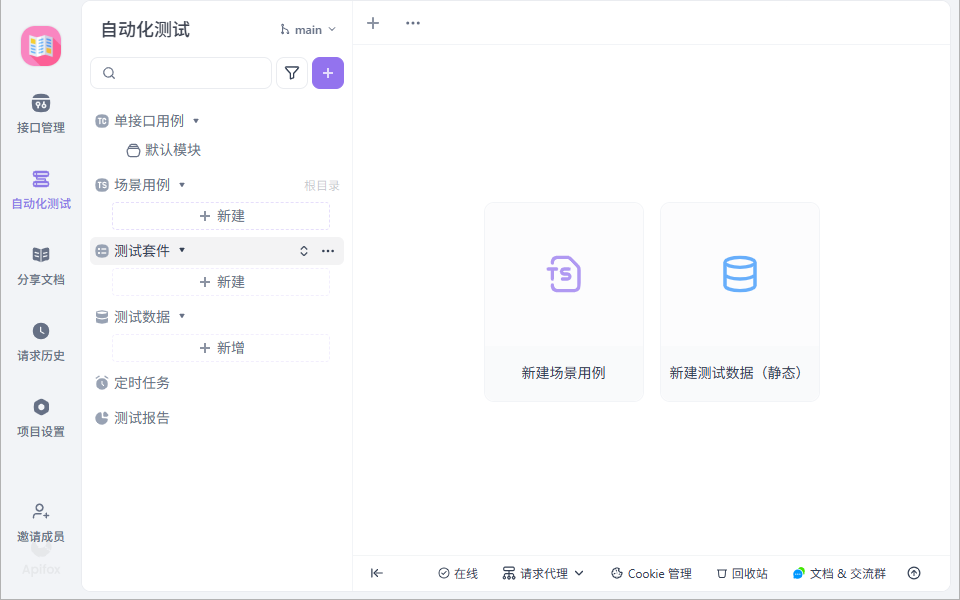
Task: Click the plus icon to open new tab
Action: coord(373,23)
